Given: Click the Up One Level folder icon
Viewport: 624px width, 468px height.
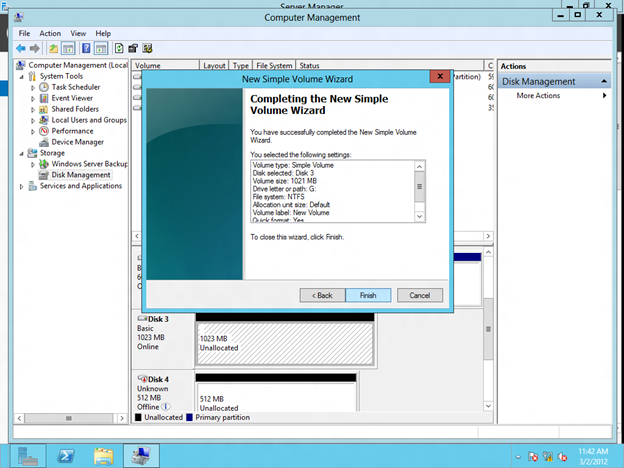Looking at the screenshot, I should click(54, 48).
